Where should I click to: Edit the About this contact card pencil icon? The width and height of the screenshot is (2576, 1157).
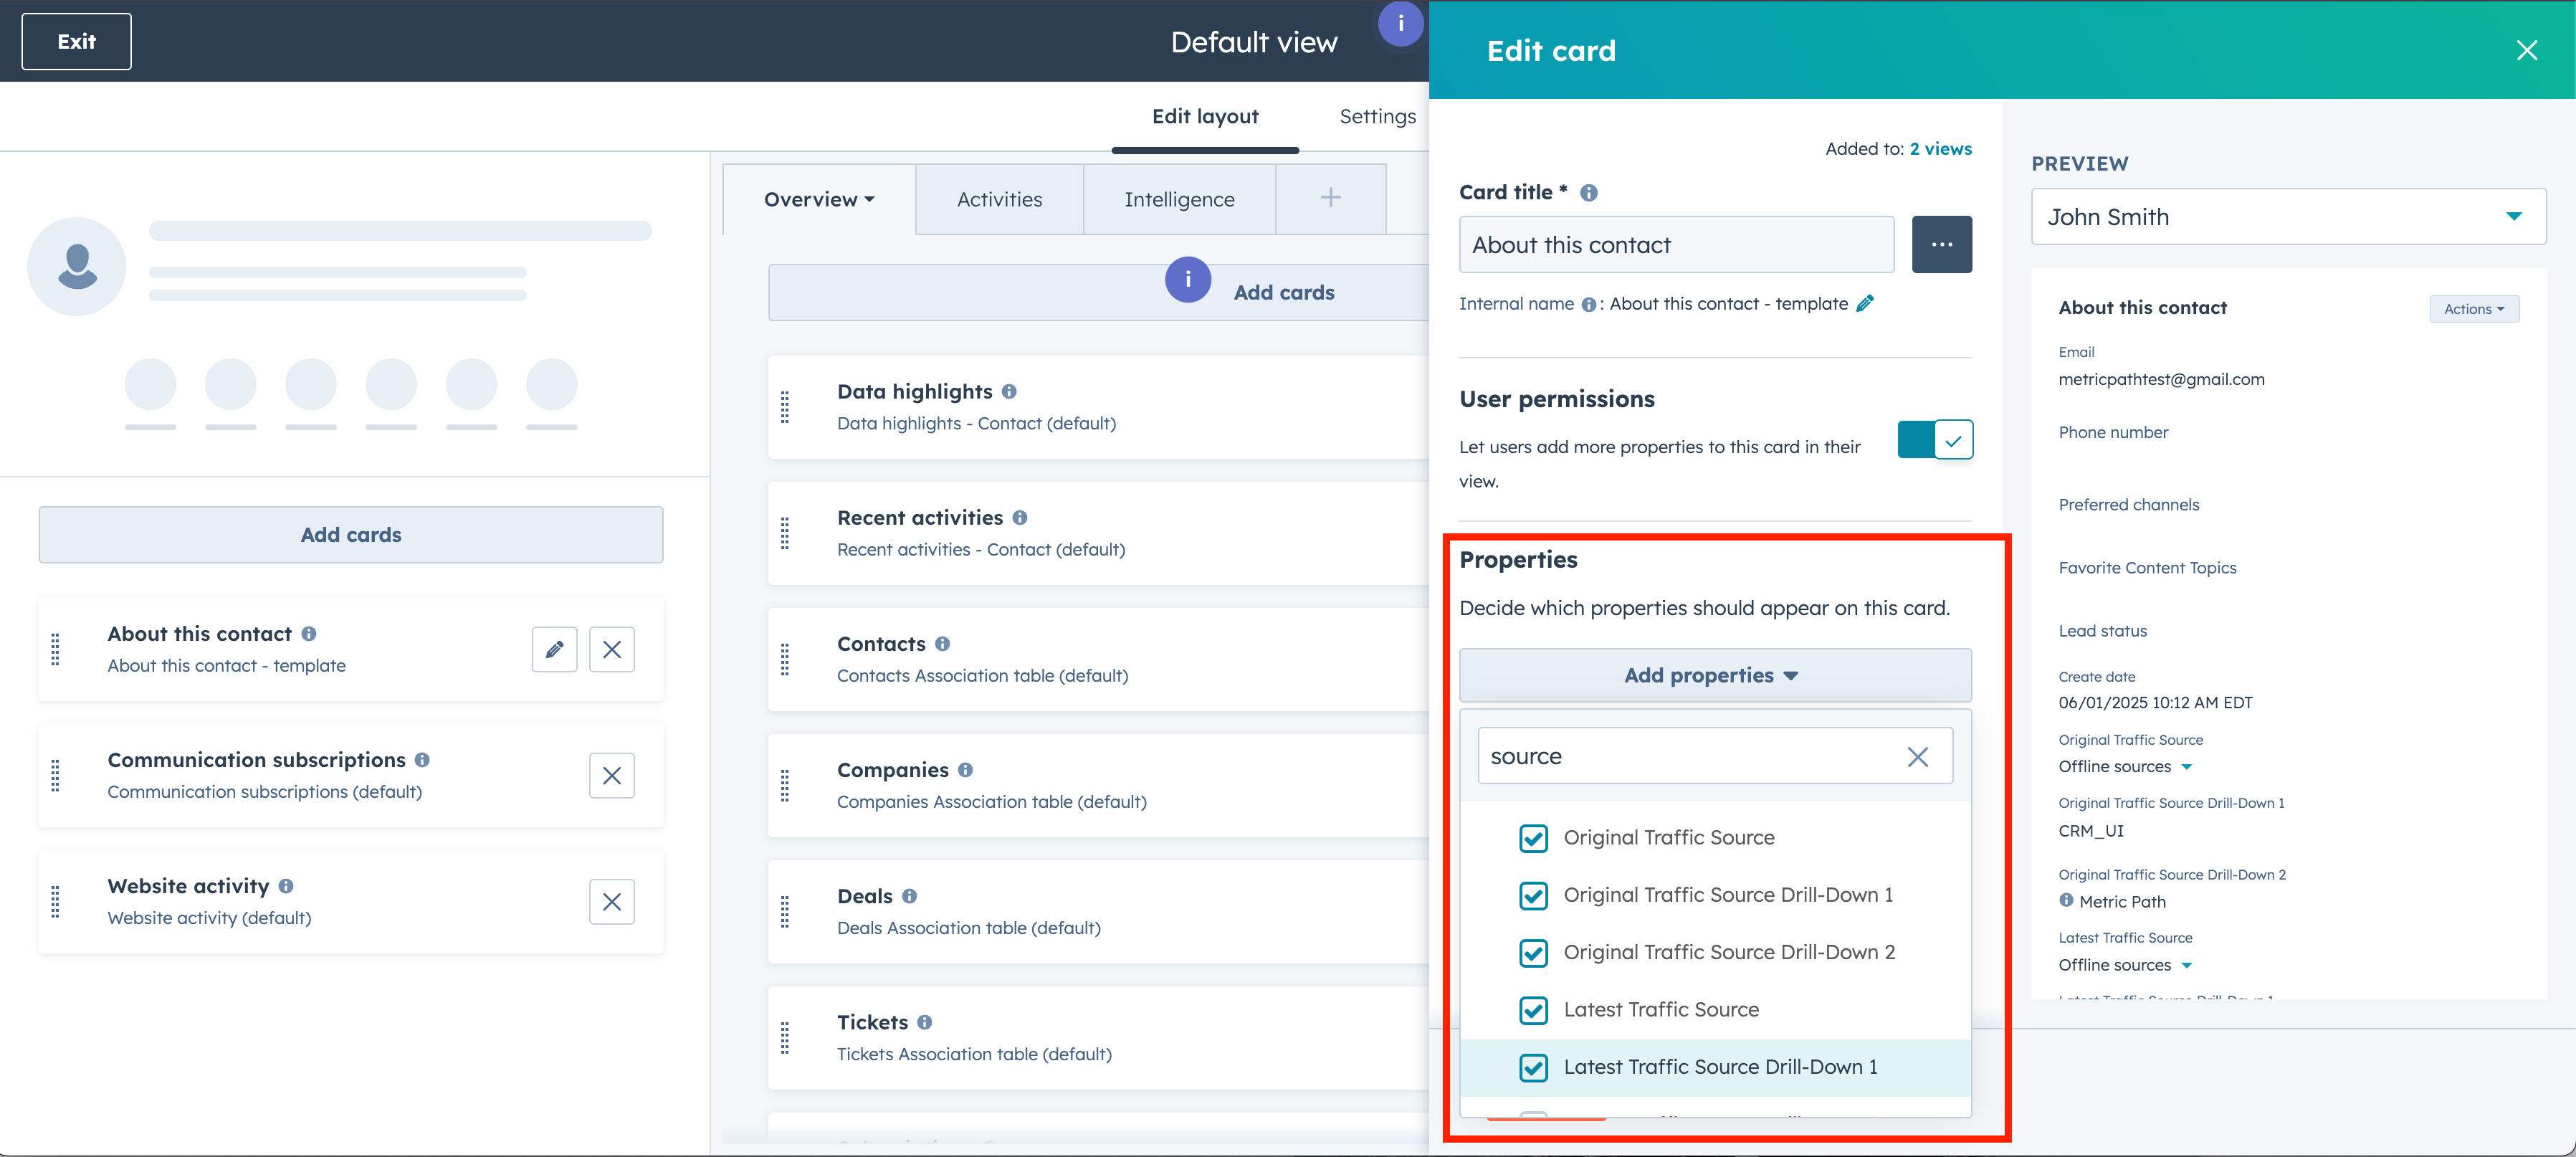(554, 650)
